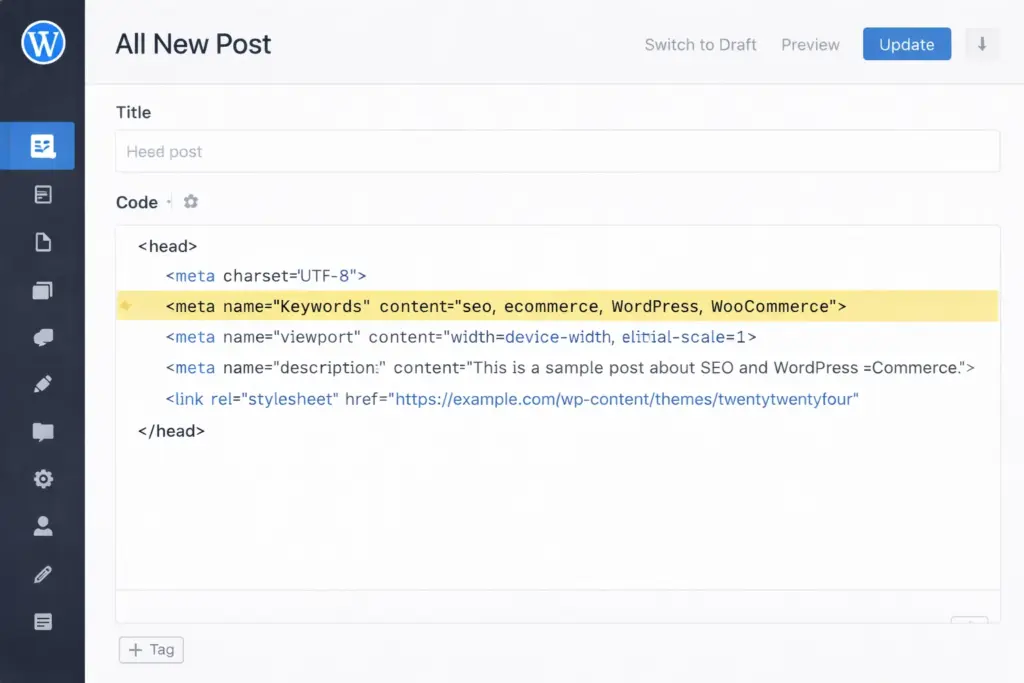Open the Settings gear in the sidebar
Viewport: 1024px width, 683px height.
41,478
